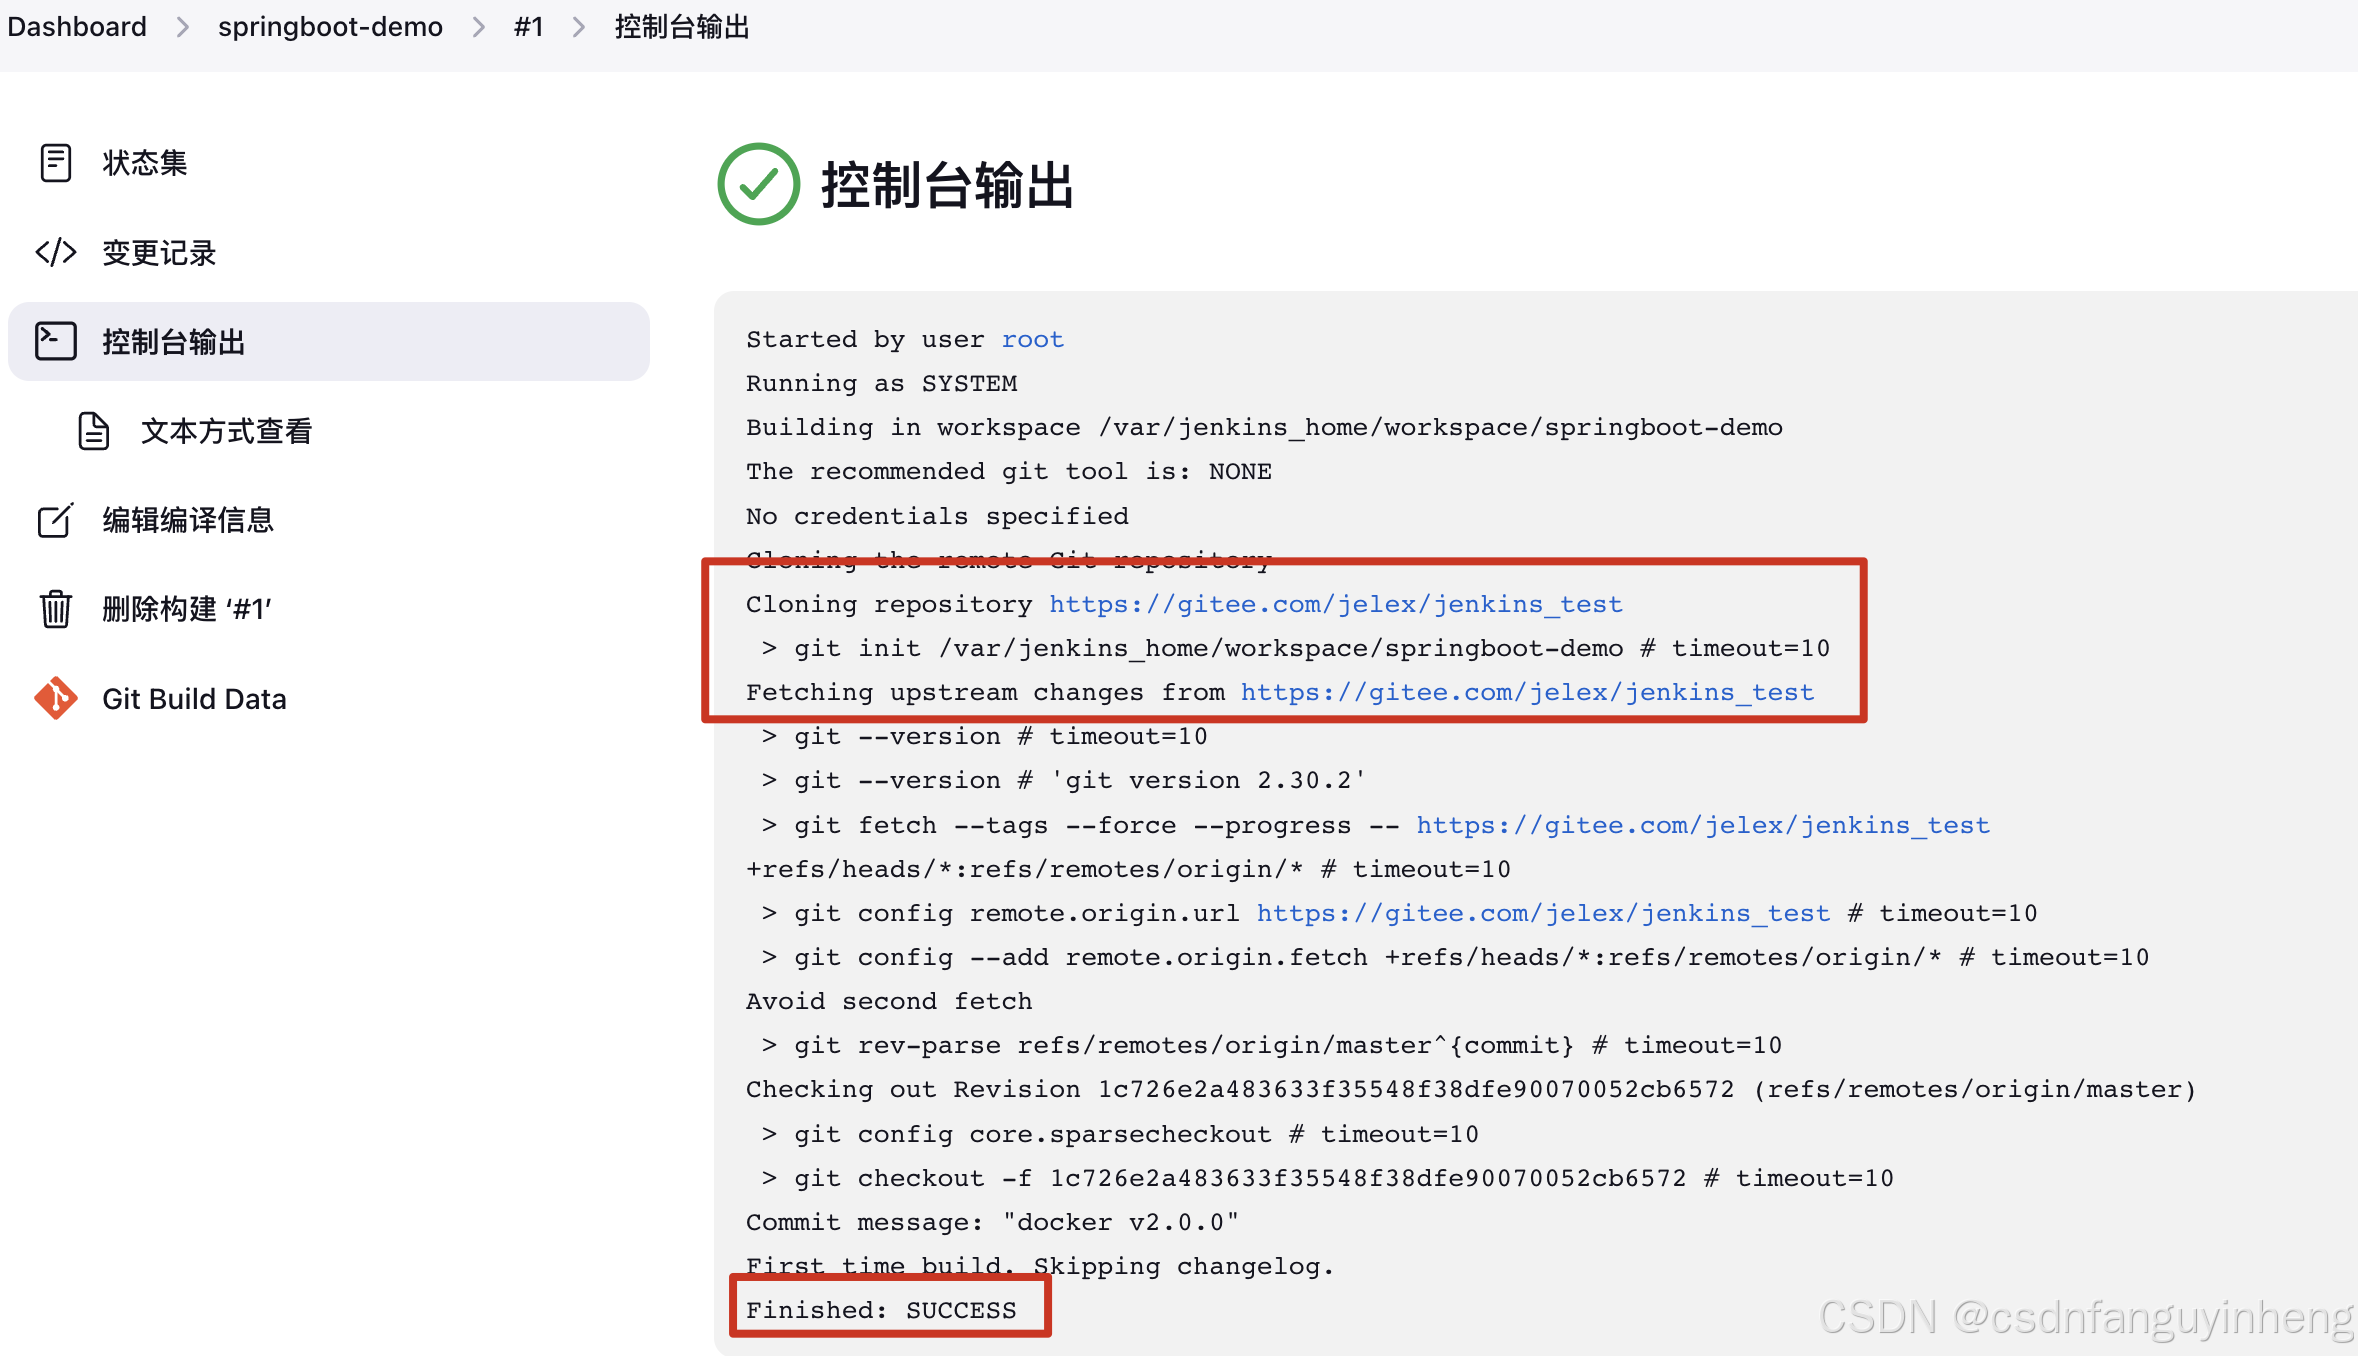Click the plain text view file icon

tap(94, 431)
